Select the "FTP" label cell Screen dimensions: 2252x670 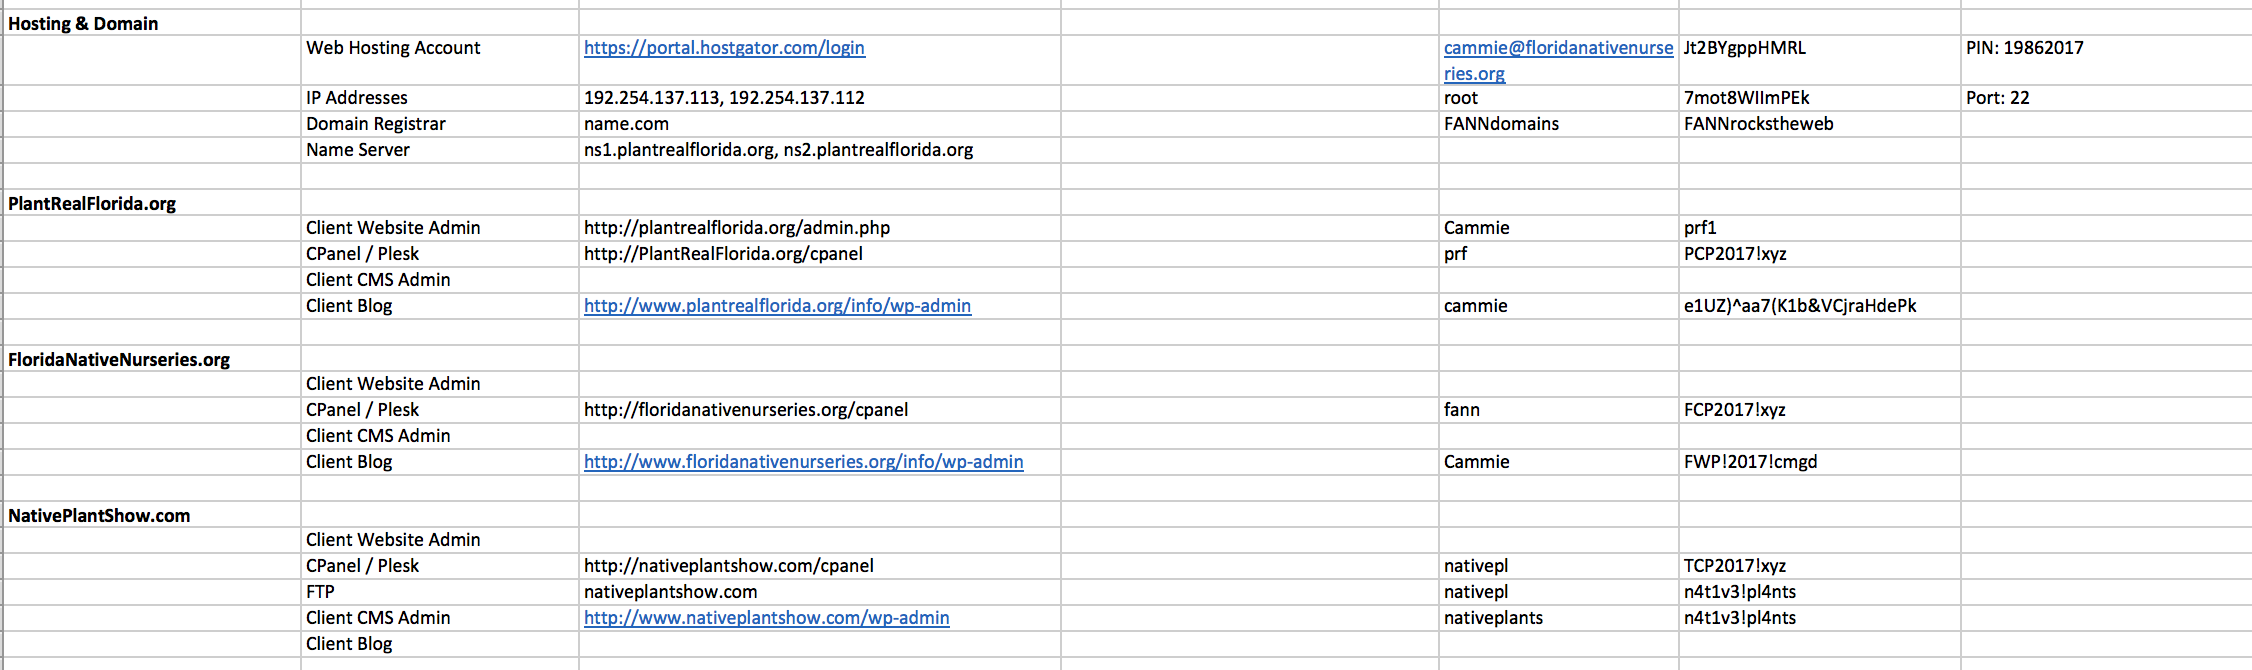320,592
